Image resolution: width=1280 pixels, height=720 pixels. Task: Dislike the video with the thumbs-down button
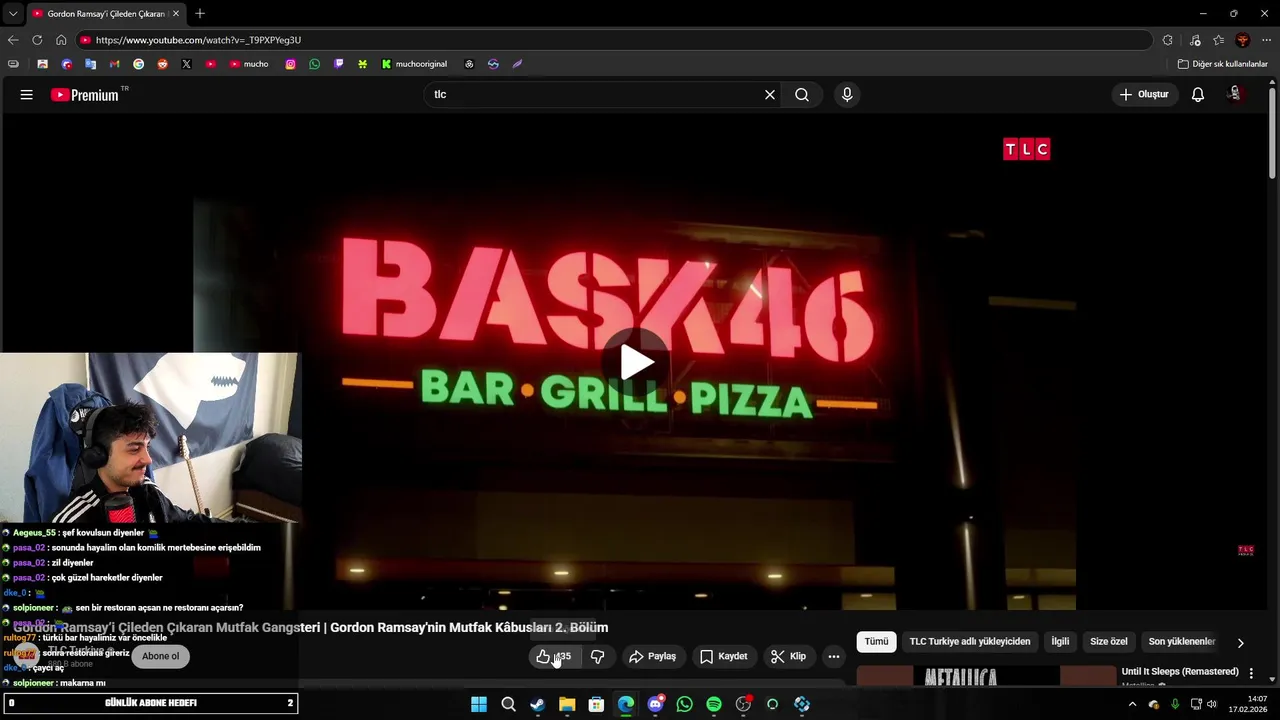(x=597, y=656)
